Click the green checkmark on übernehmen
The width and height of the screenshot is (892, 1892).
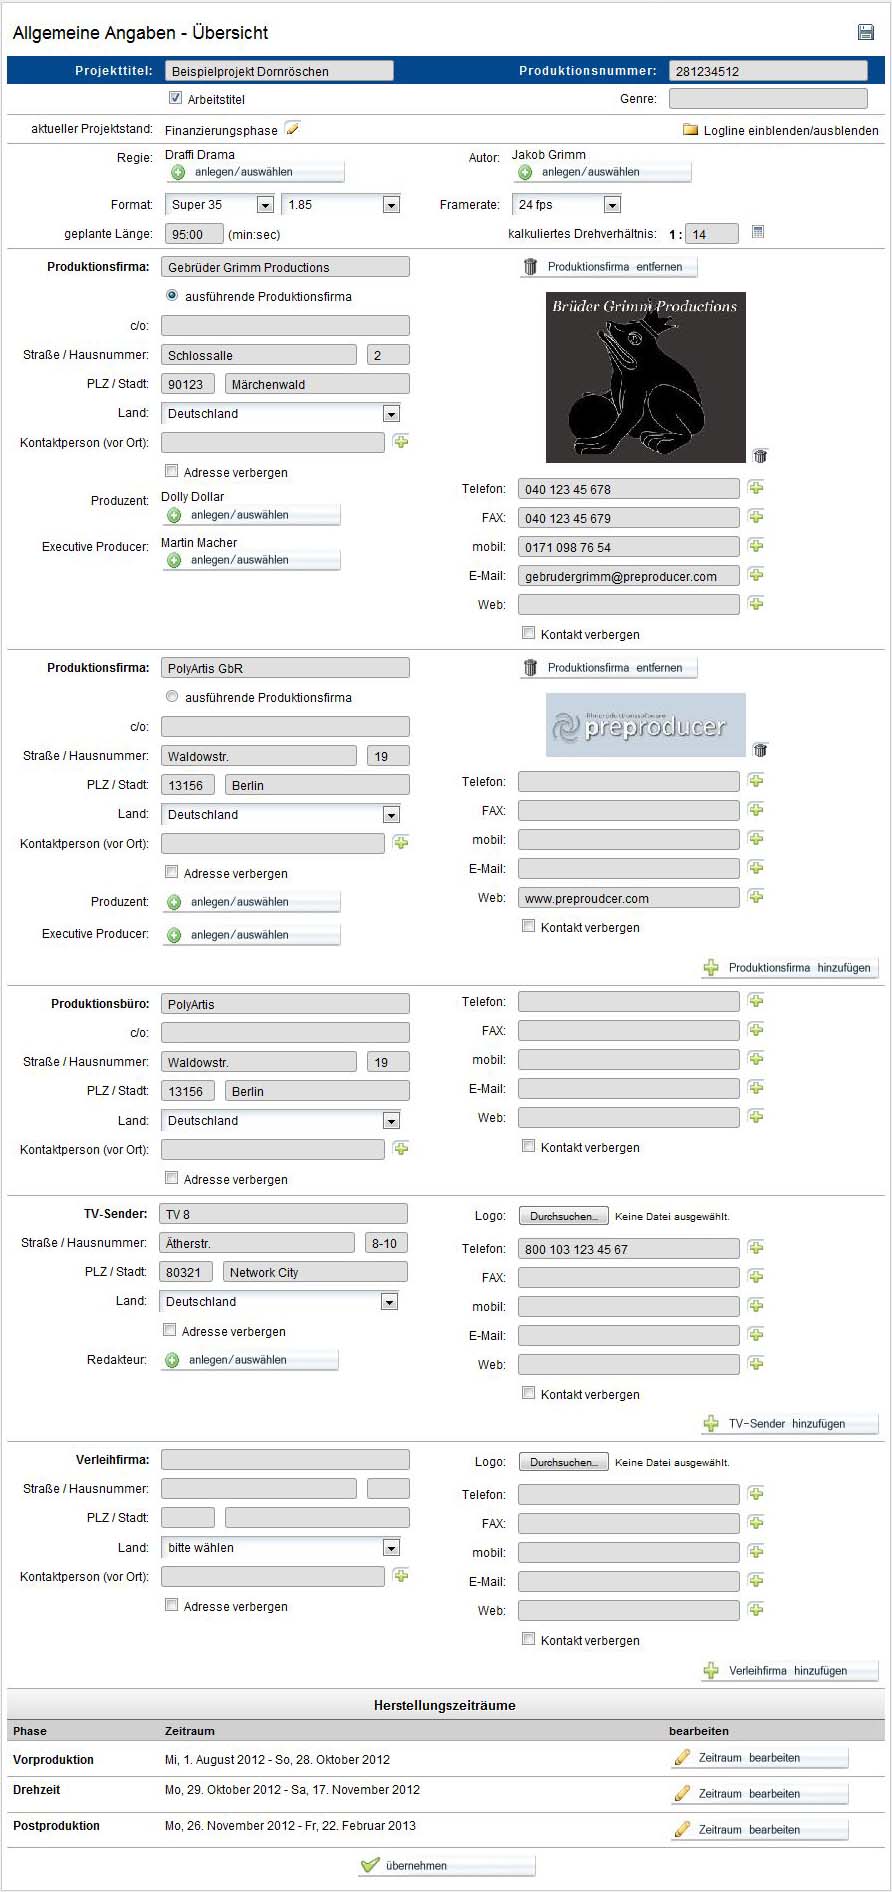pyautogui.click(x=370, y=1865)
